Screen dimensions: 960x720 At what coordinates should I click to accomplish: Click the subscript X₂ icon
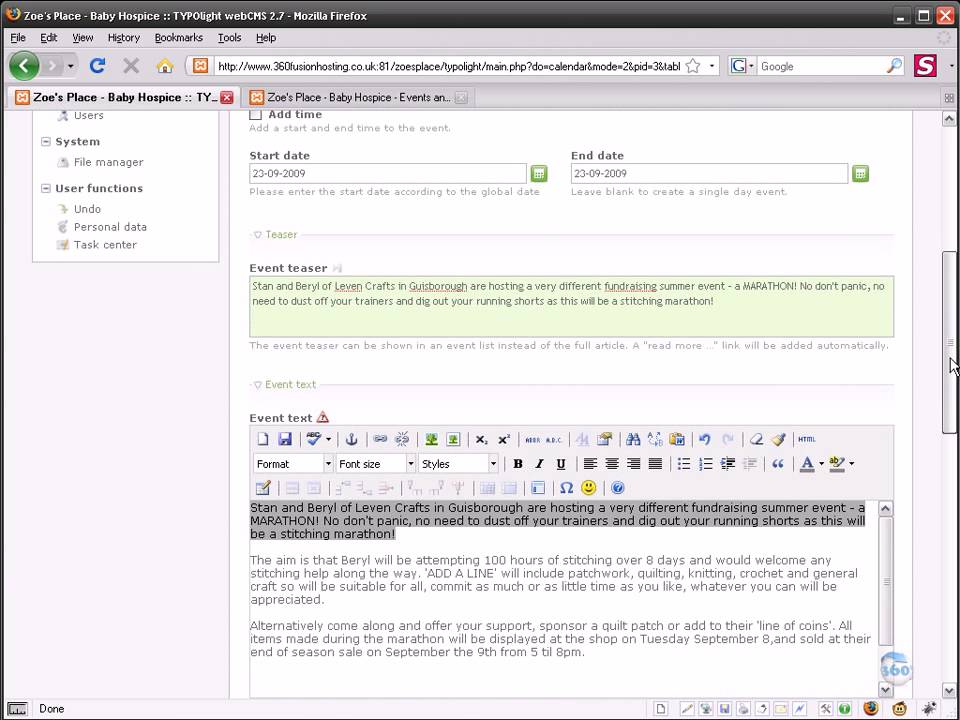click(x=482, y=440)
